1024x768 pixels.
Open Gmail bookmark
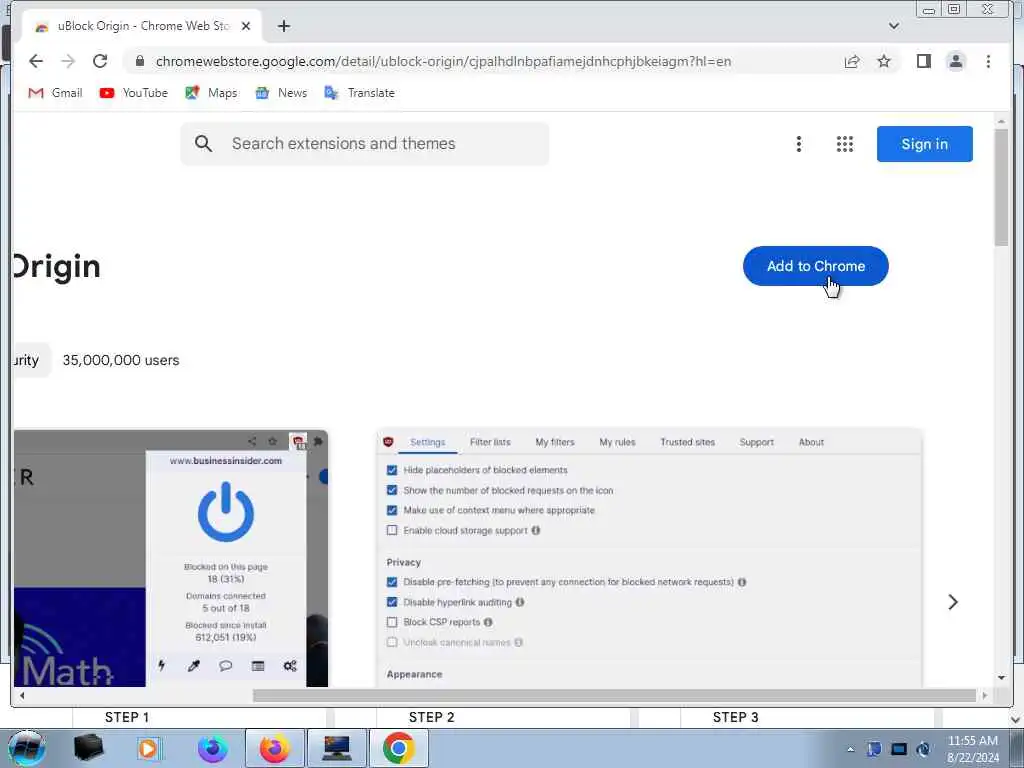pos(56,93)
